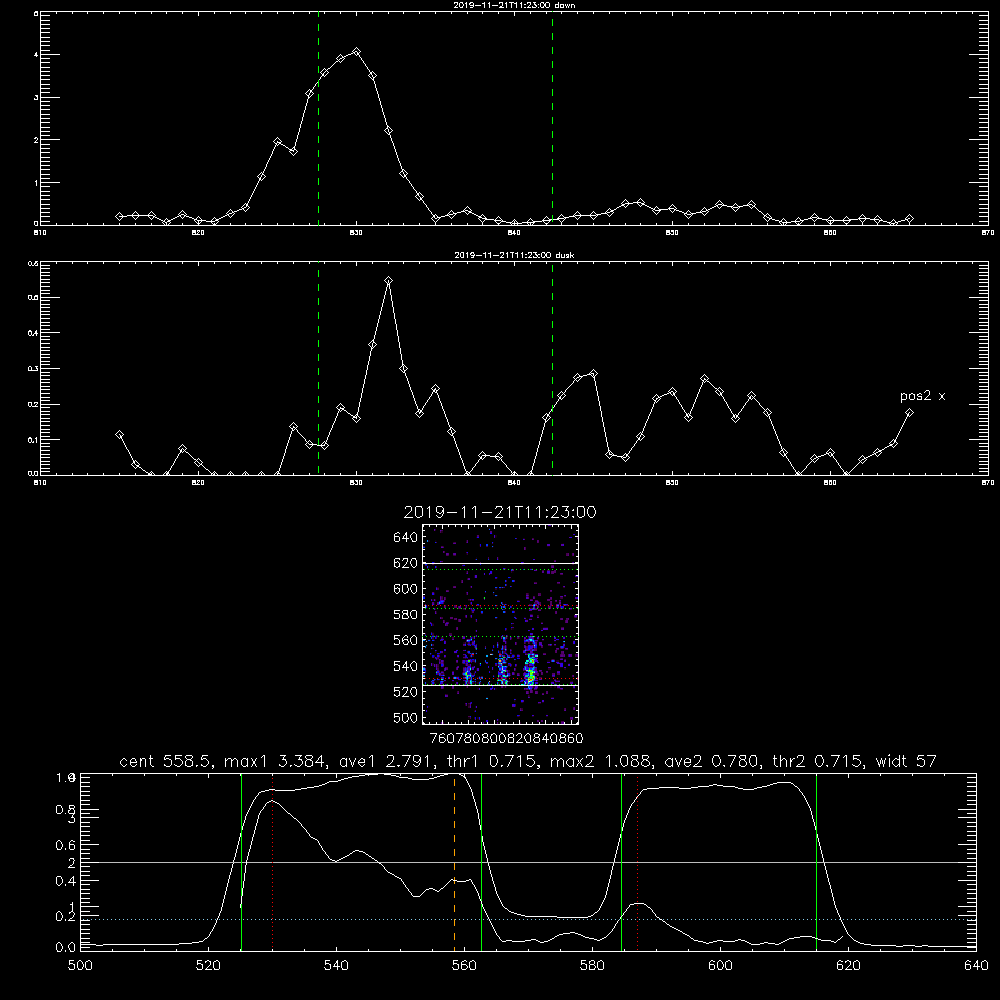Click the green vertical line near 585
Screen dimensions: 1000x1000
[x=621, y=862]
